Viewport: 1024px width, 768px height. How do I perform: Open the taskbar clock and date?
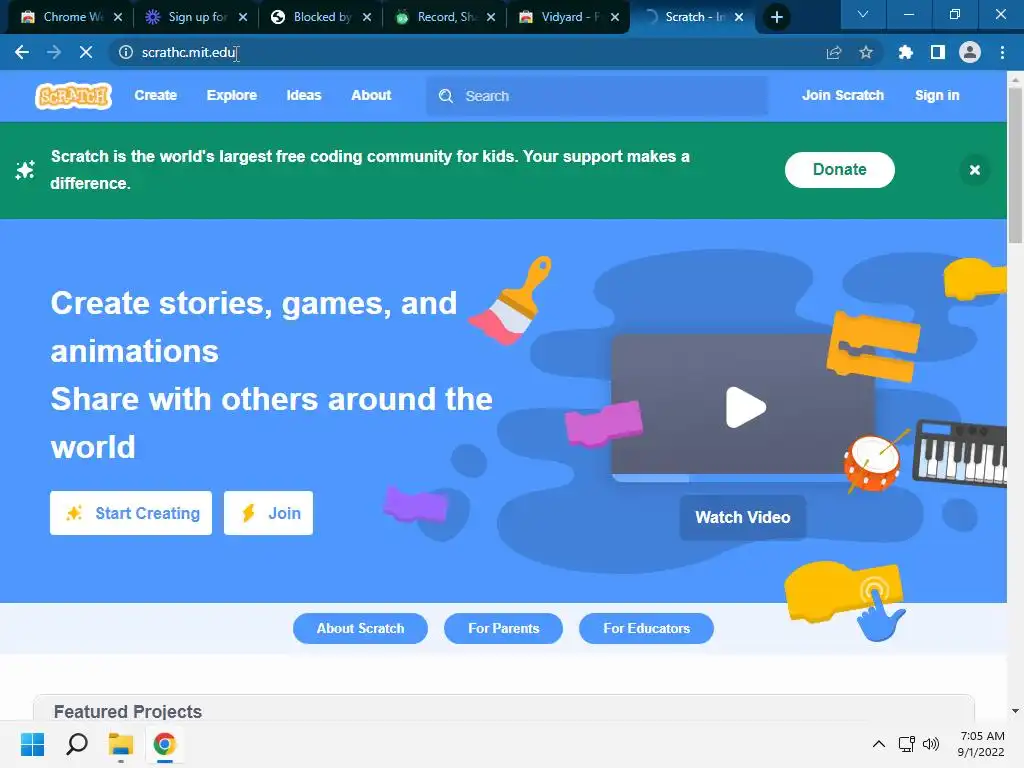pos(981,744)
